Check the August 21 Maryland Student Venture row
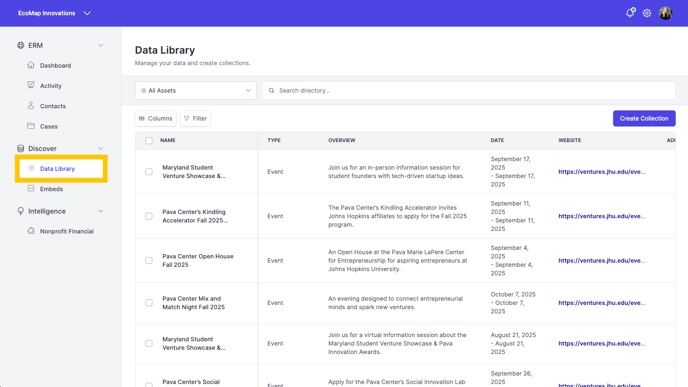Screen dimensions: 688x387 149,343
